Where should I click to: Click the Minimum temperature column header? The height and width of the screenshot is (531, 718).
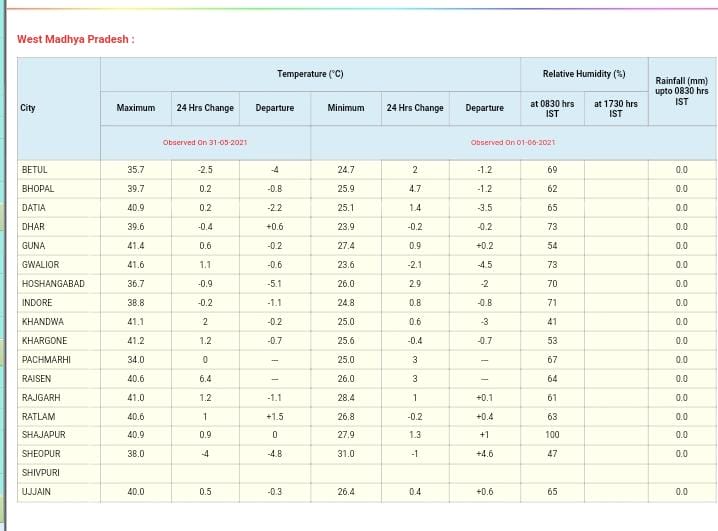coord(346,108)
